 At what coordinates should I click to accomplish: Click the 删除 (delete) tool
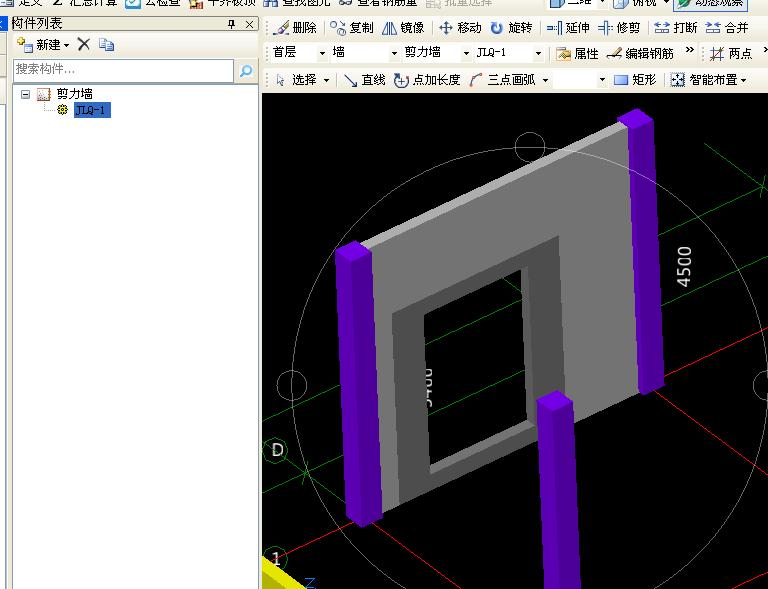(x=295, y=28)
